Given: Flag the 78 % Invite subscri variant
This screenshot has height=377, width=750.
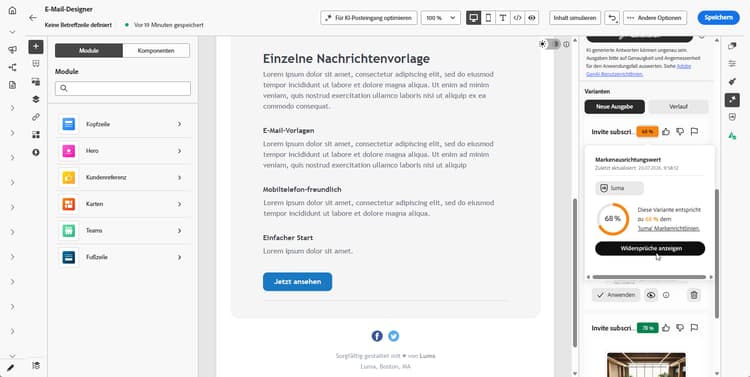Looking at the screenshot, I should tap(694, 328).
